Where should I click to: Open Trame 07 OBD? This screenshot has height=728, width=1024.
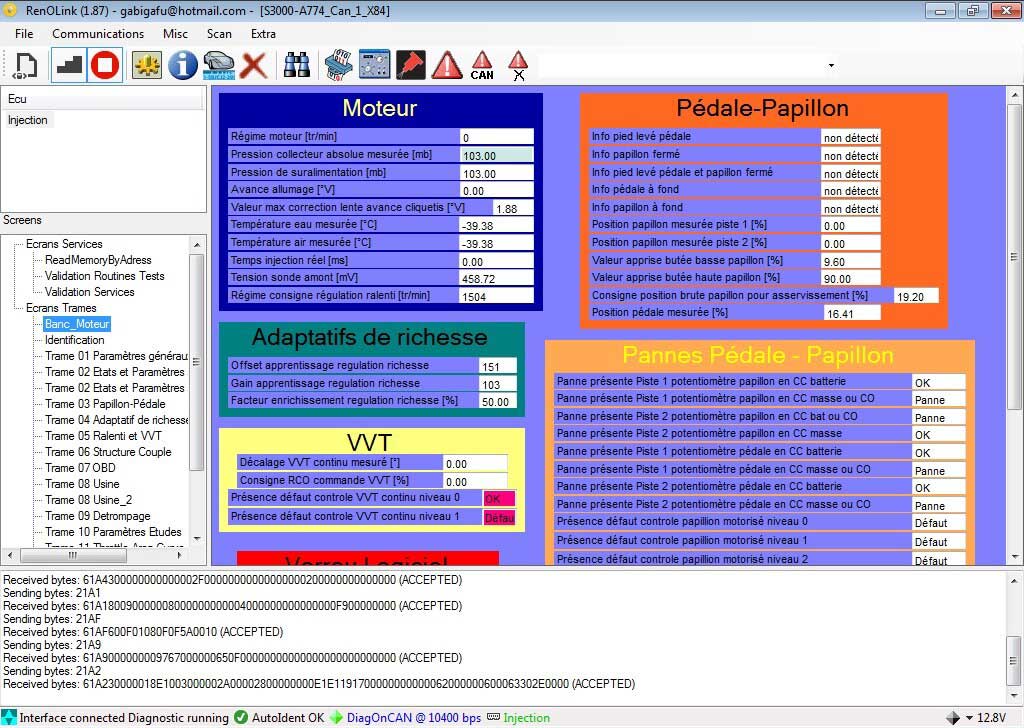[80, 467]
